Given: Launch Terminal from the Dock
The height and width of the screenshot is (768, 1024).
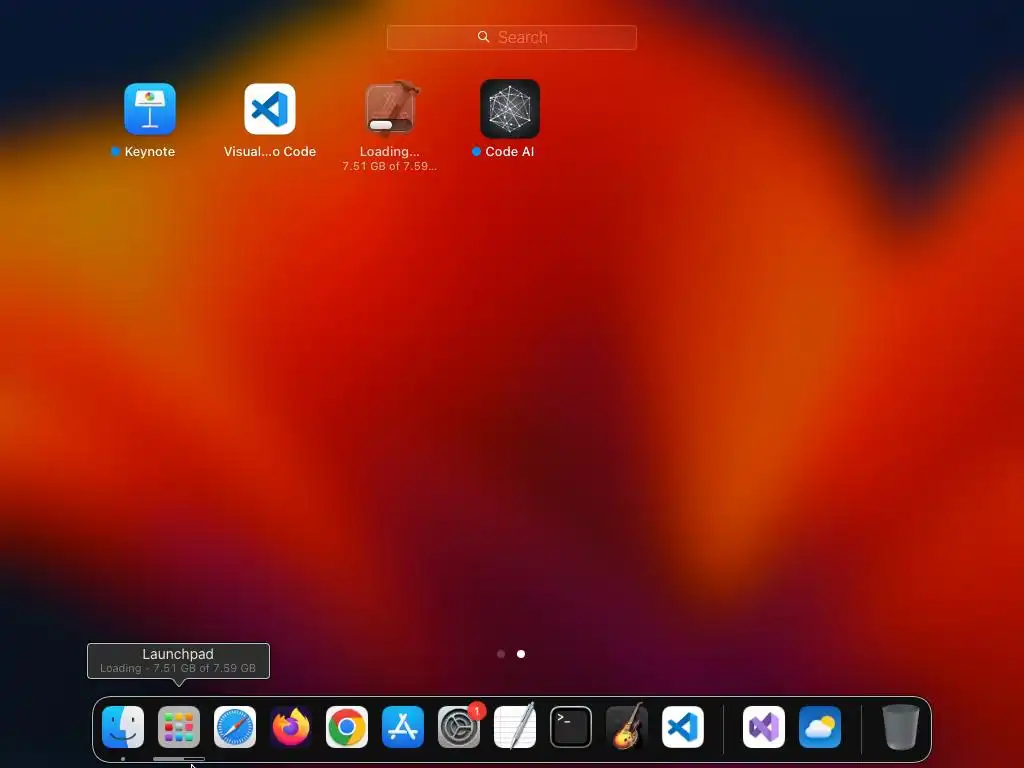Looking at the screenshot, I should point(571,727).
